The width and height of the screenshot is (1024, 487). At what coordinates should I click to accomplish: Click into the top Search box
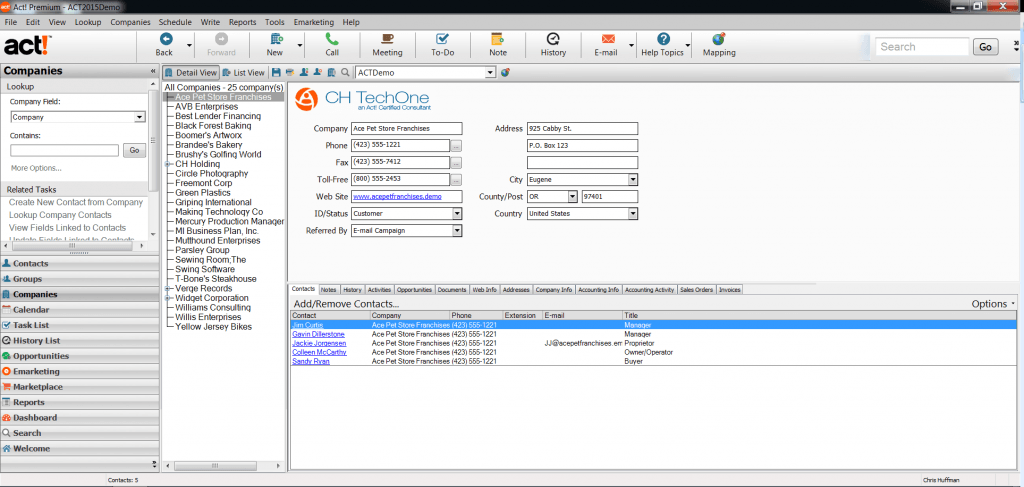[x=922, y=47]
